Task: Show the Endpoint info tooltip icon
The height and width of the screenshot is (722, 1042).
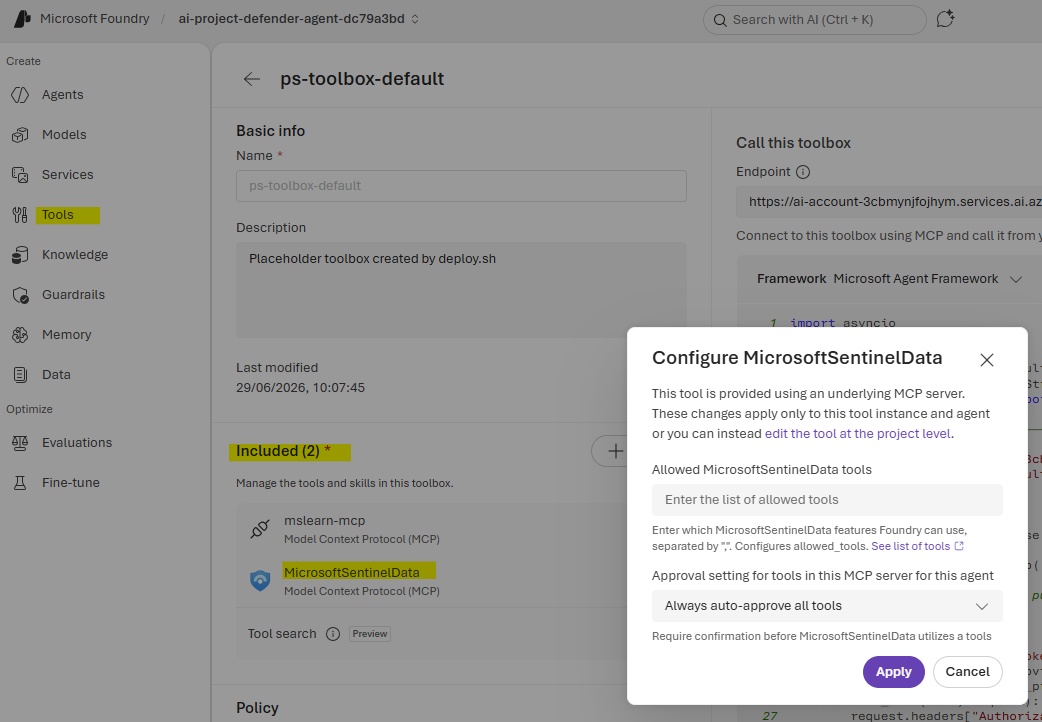Action: (803, 172)
